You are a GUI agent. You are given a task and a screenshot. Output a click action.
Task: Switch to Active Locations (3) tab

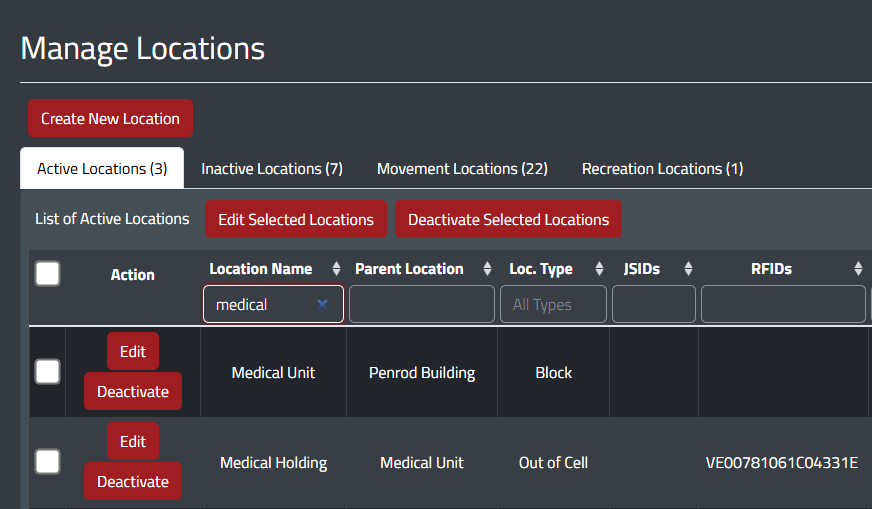tap(102, 169)
